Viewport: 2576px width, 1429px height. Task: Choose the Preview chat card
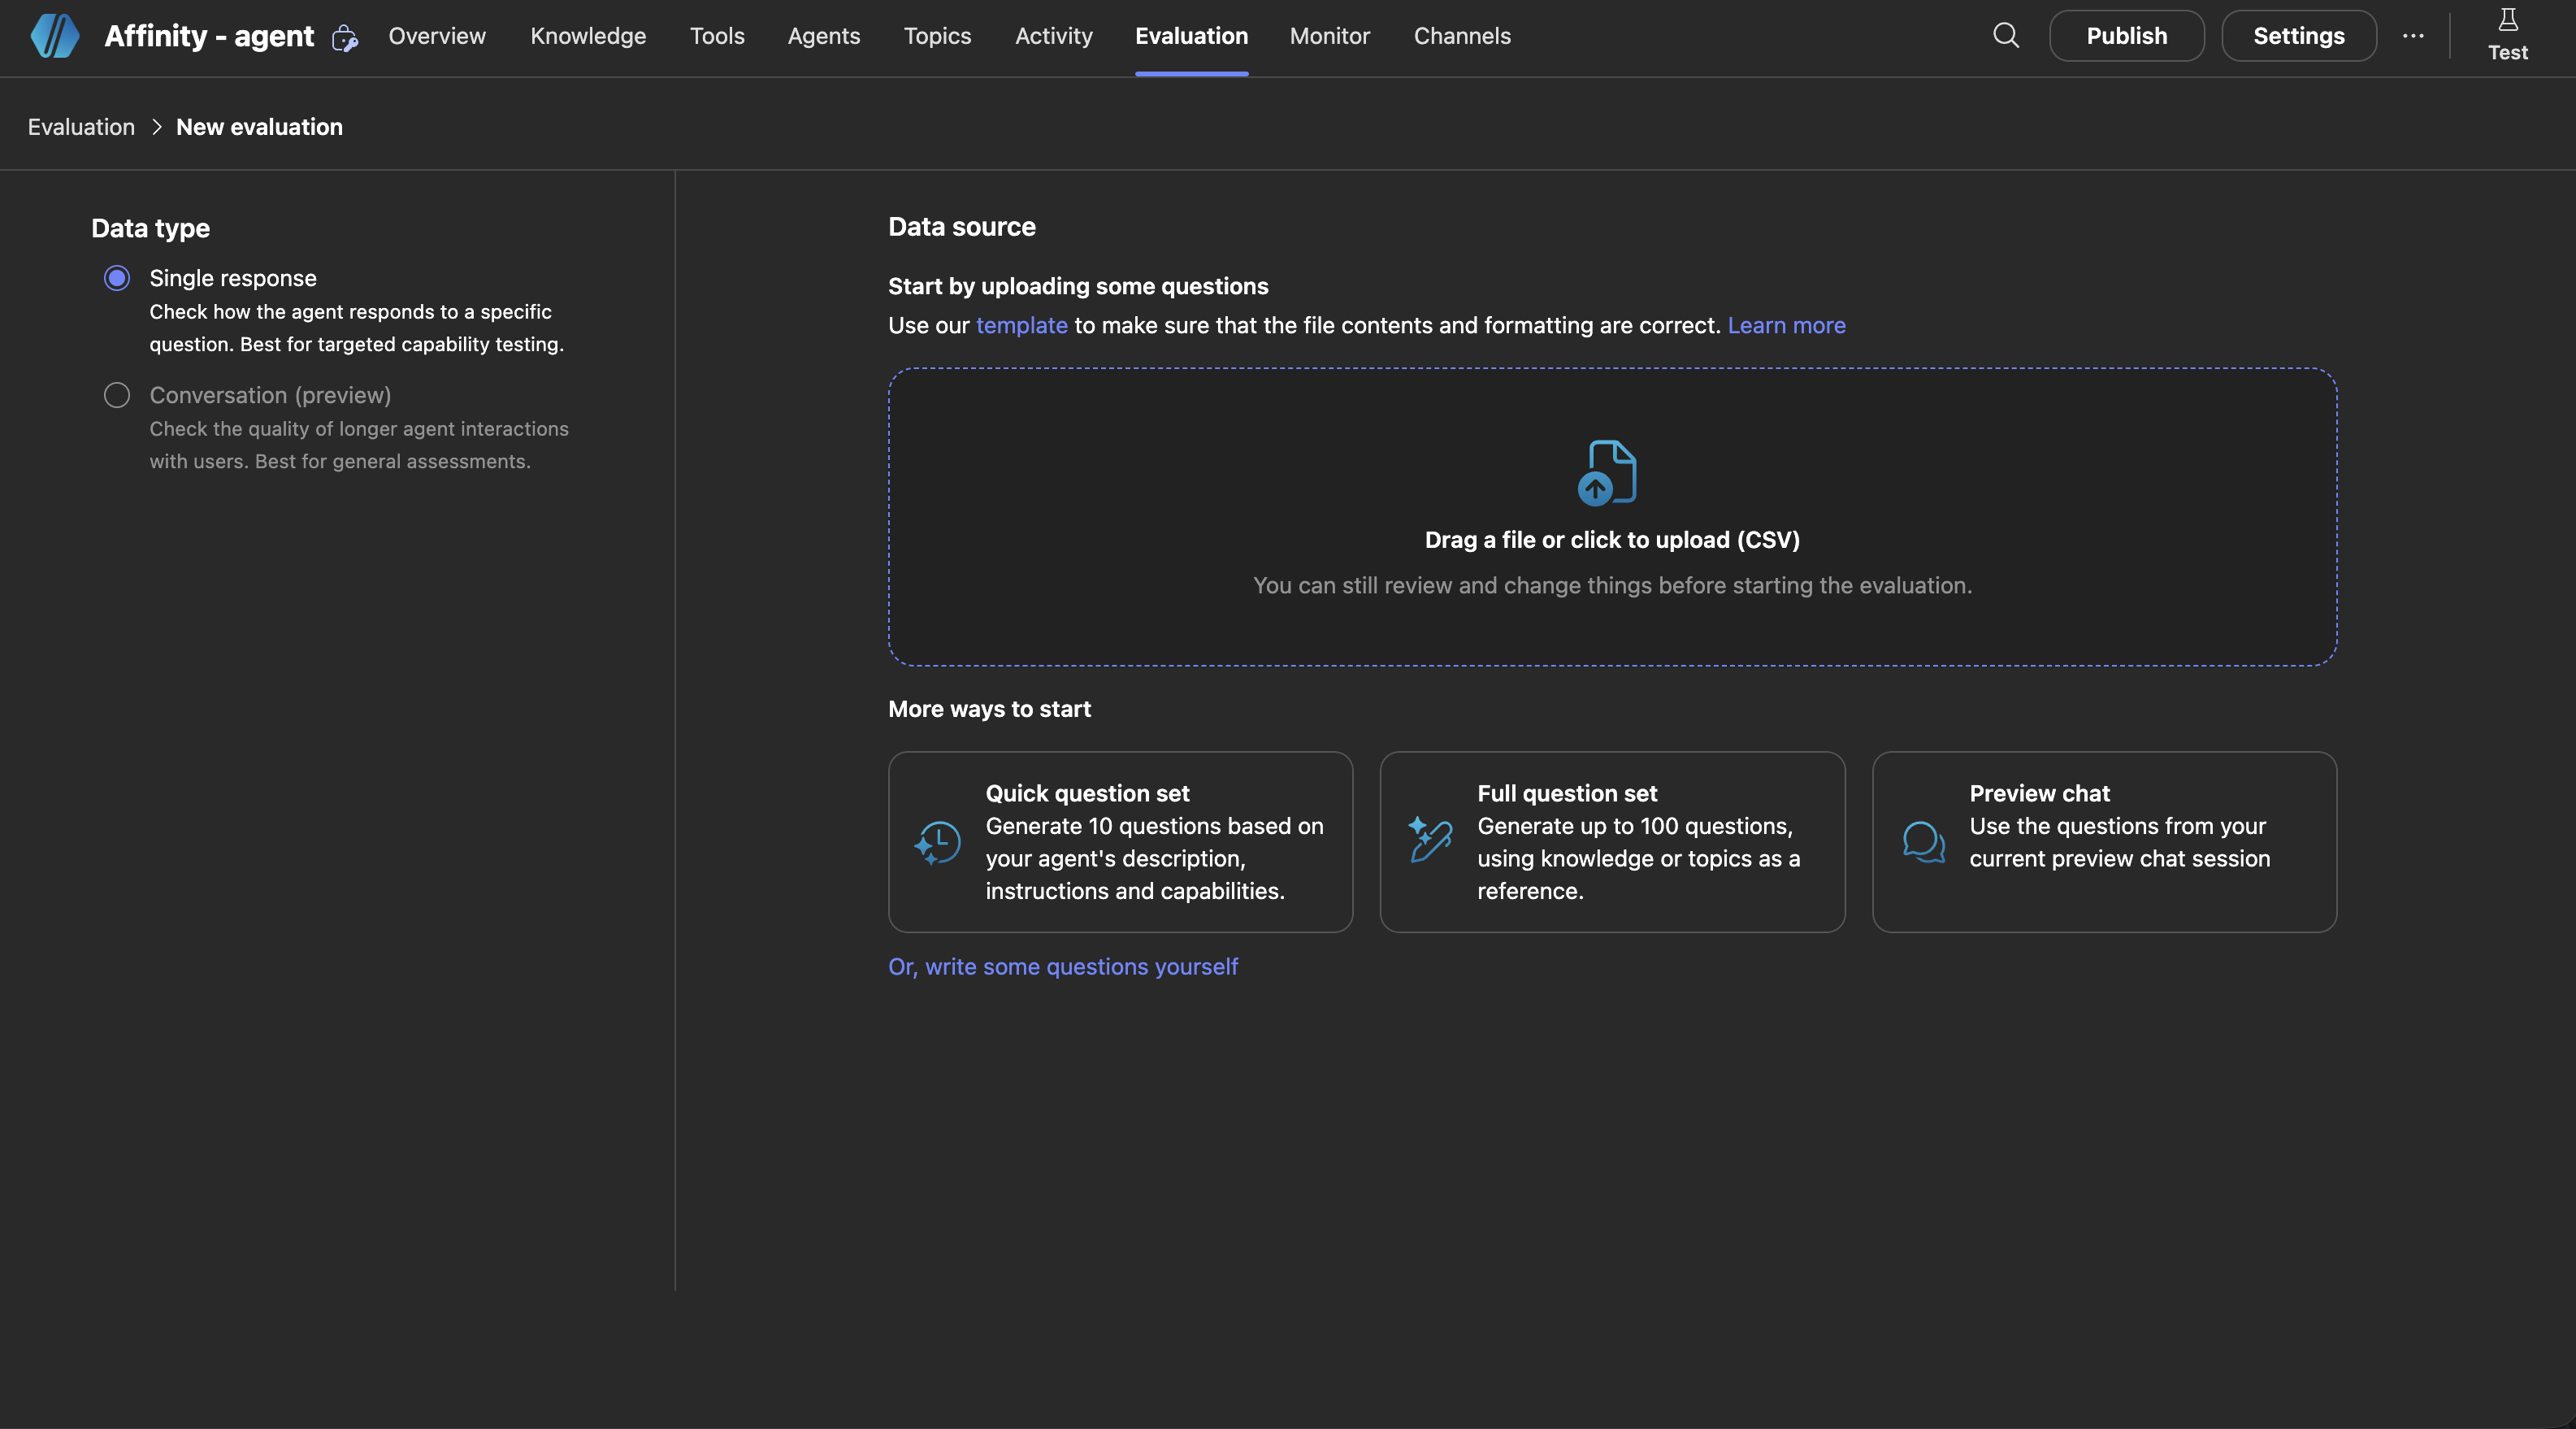2104,842
